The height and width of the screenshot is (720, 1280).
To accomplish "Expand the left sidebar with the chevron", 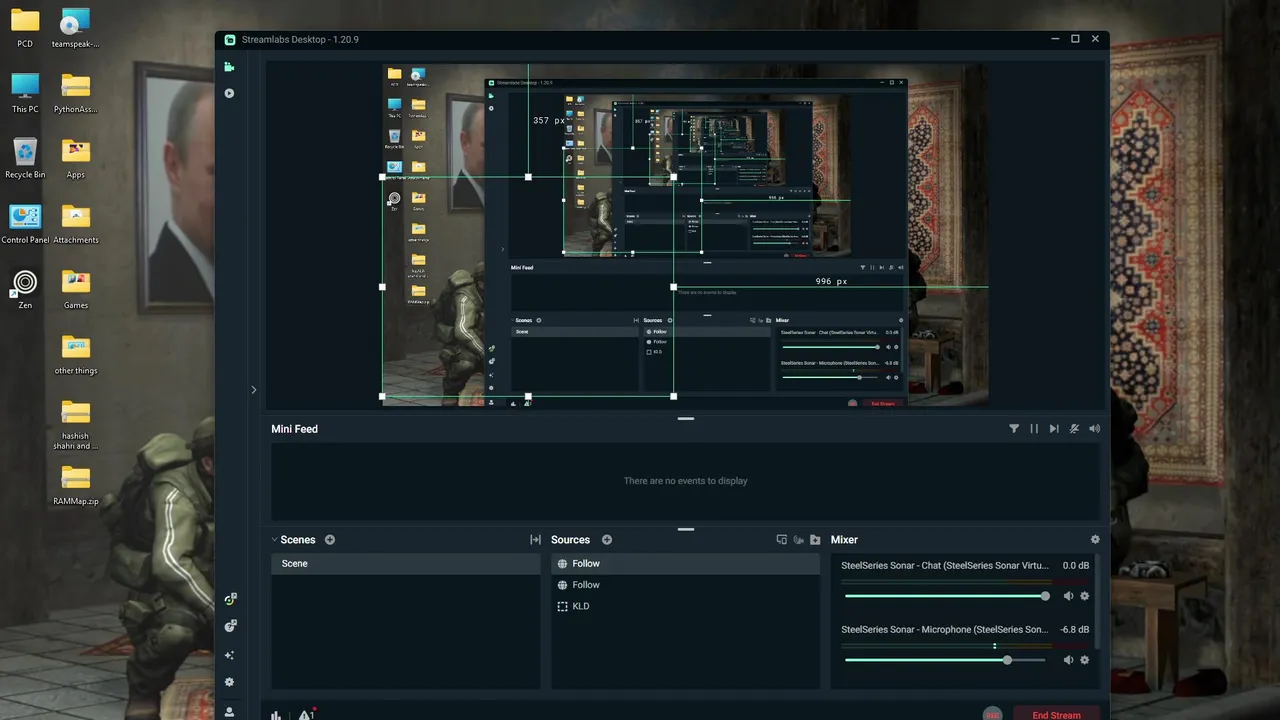I will click(253, 390).
